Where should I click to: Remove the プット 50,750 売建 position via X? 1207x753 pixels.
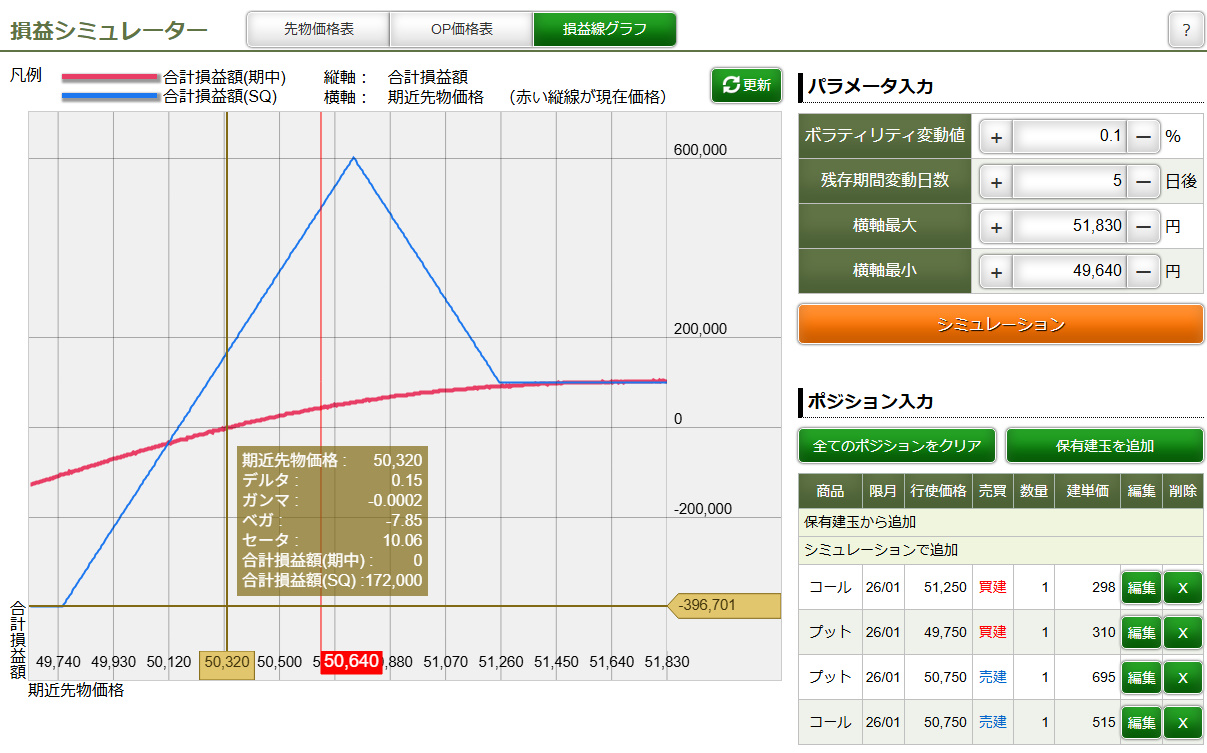click(x=1182, y=677)
